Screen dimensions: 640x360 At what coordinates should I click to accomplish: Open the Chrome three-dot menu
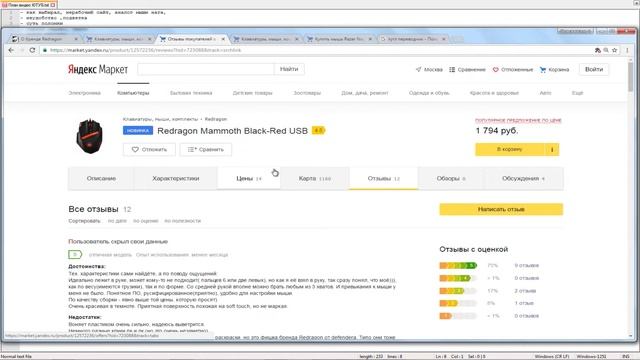627,50
